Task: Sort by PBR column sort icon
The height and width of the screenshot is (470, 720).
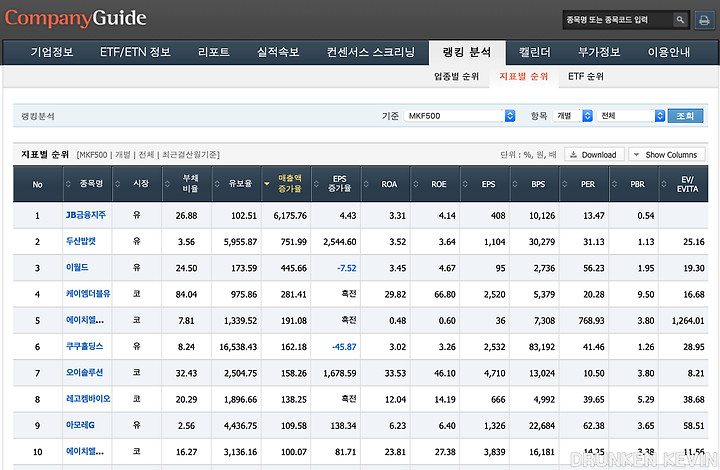Action: 614,184
